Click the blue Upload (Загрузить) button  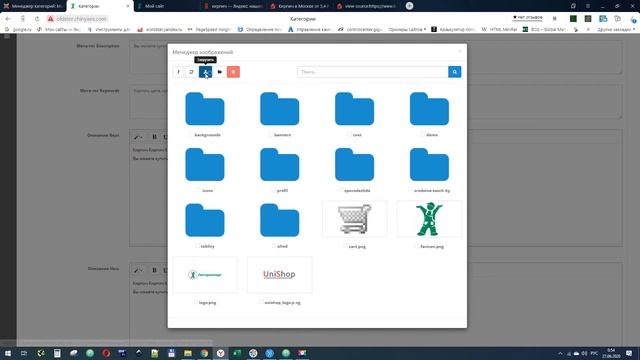pos(205,72)
